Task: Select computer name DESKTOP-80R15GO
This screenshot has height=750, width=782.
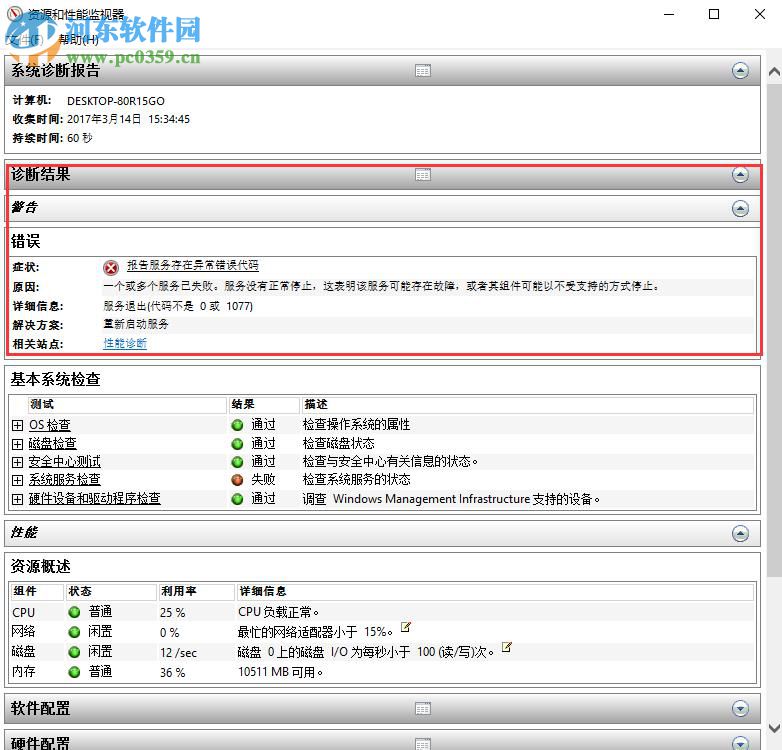Action: tap(116, 101)
